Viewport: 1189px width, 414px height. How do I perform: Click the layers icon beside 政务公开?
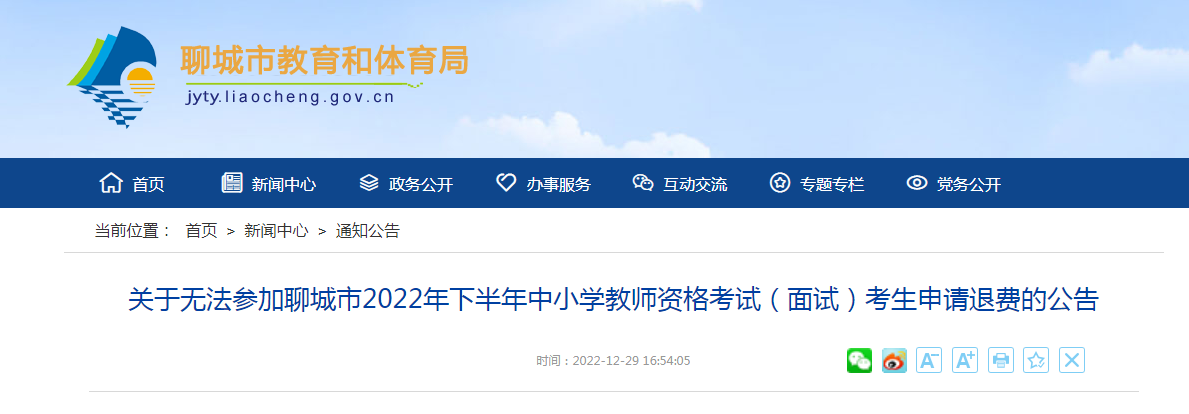(x=369, y=183)
